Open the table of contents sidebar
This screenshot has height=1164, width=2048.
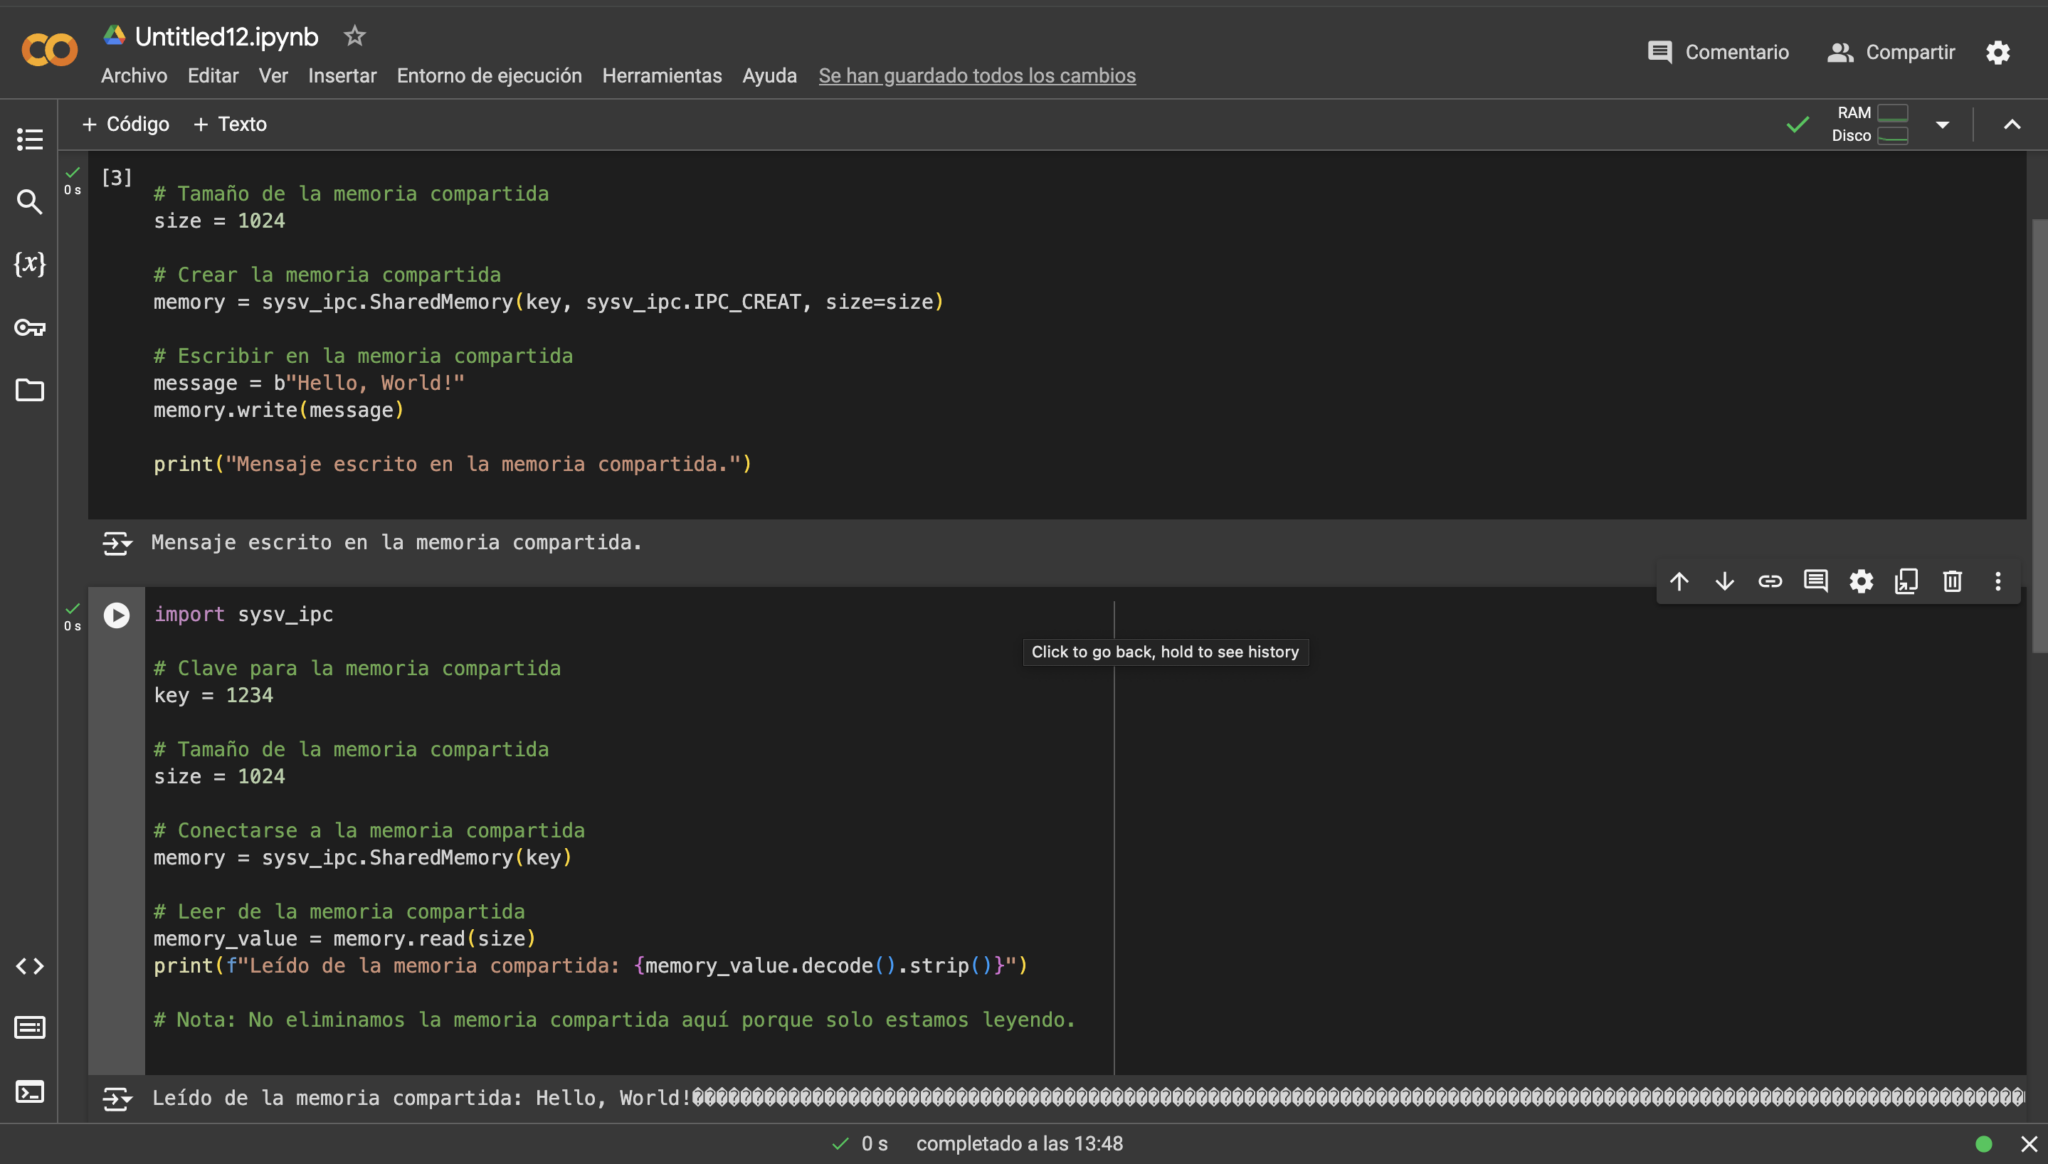click(x=30, y=139)
